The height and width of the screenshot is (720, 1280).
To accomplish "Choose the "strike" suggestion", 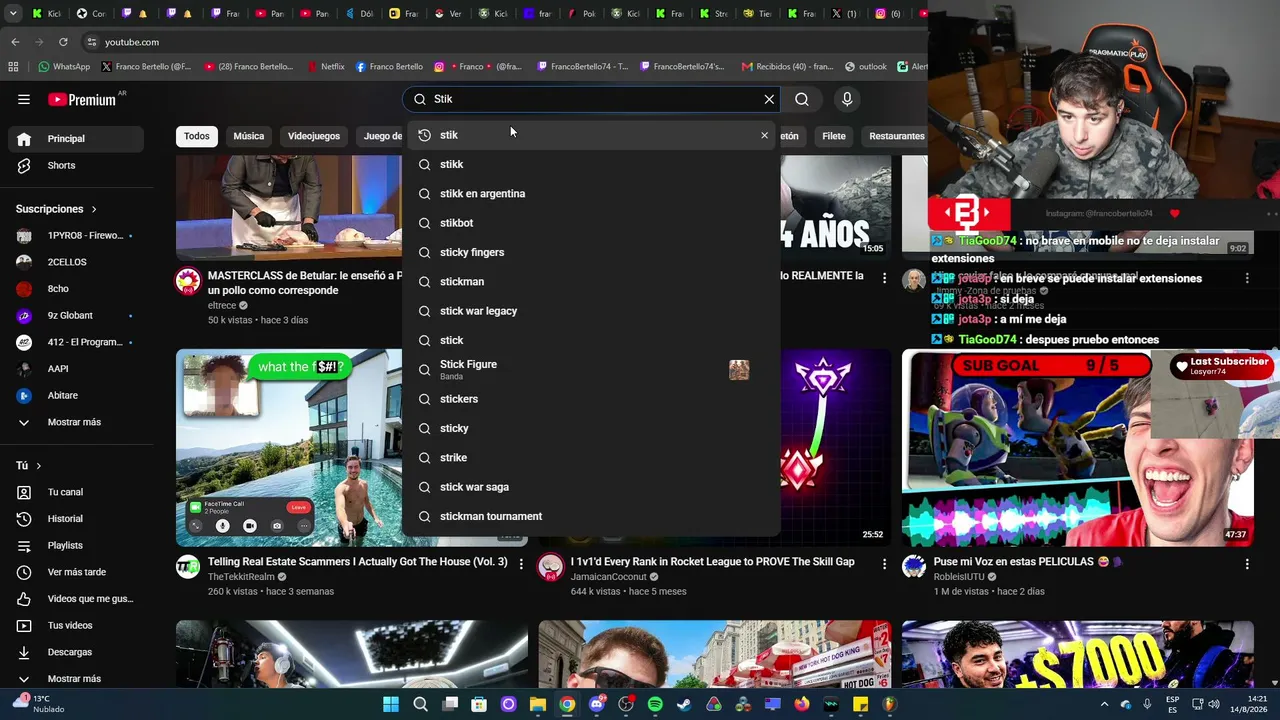I will tap(591, 458).
